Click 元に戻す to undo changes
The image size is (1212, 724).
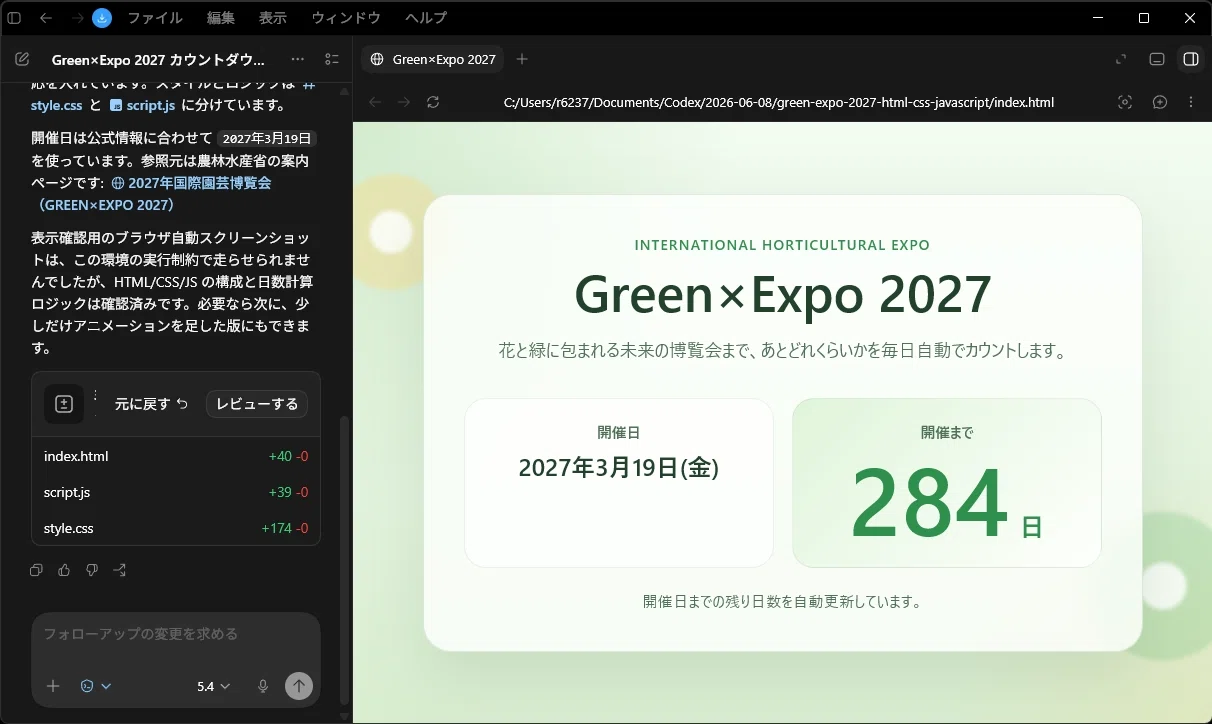pos(151,404)
